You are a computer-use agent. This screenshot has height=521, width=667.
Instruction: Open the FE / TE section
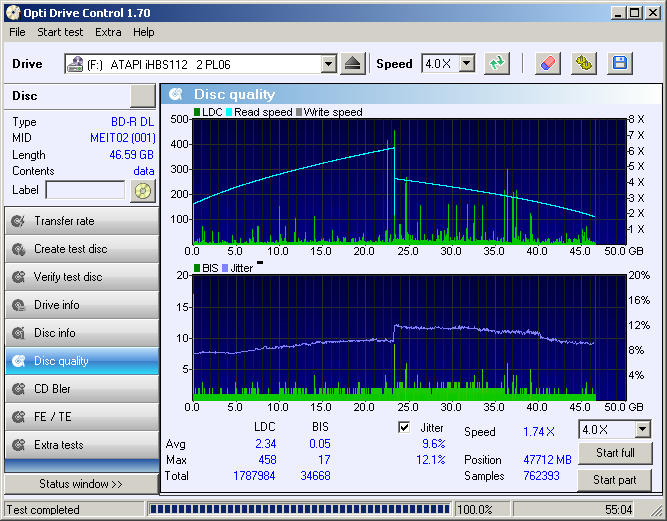[x=82, y=417]
